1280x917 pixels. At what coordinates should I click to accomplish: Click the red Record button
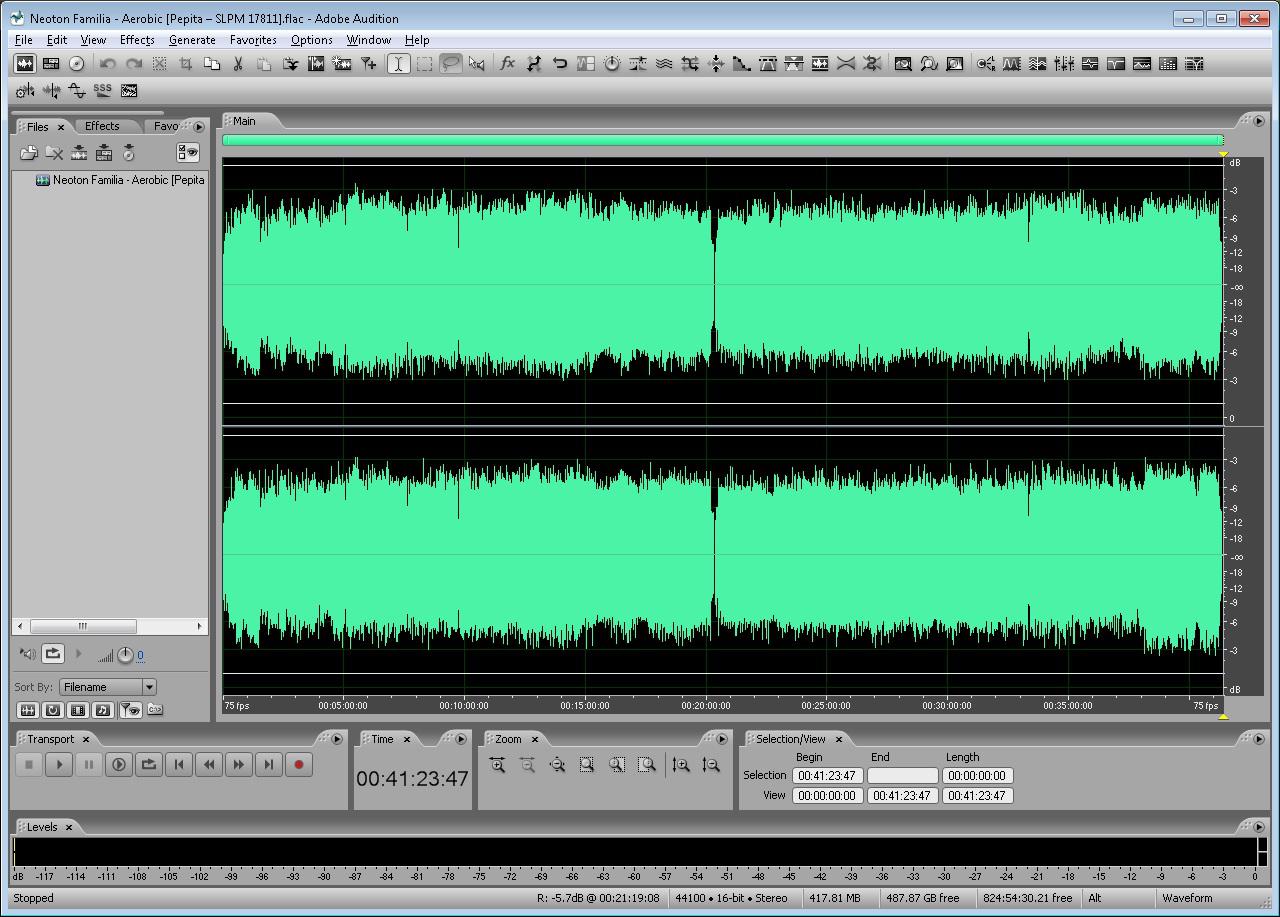(x=298, y=765)
